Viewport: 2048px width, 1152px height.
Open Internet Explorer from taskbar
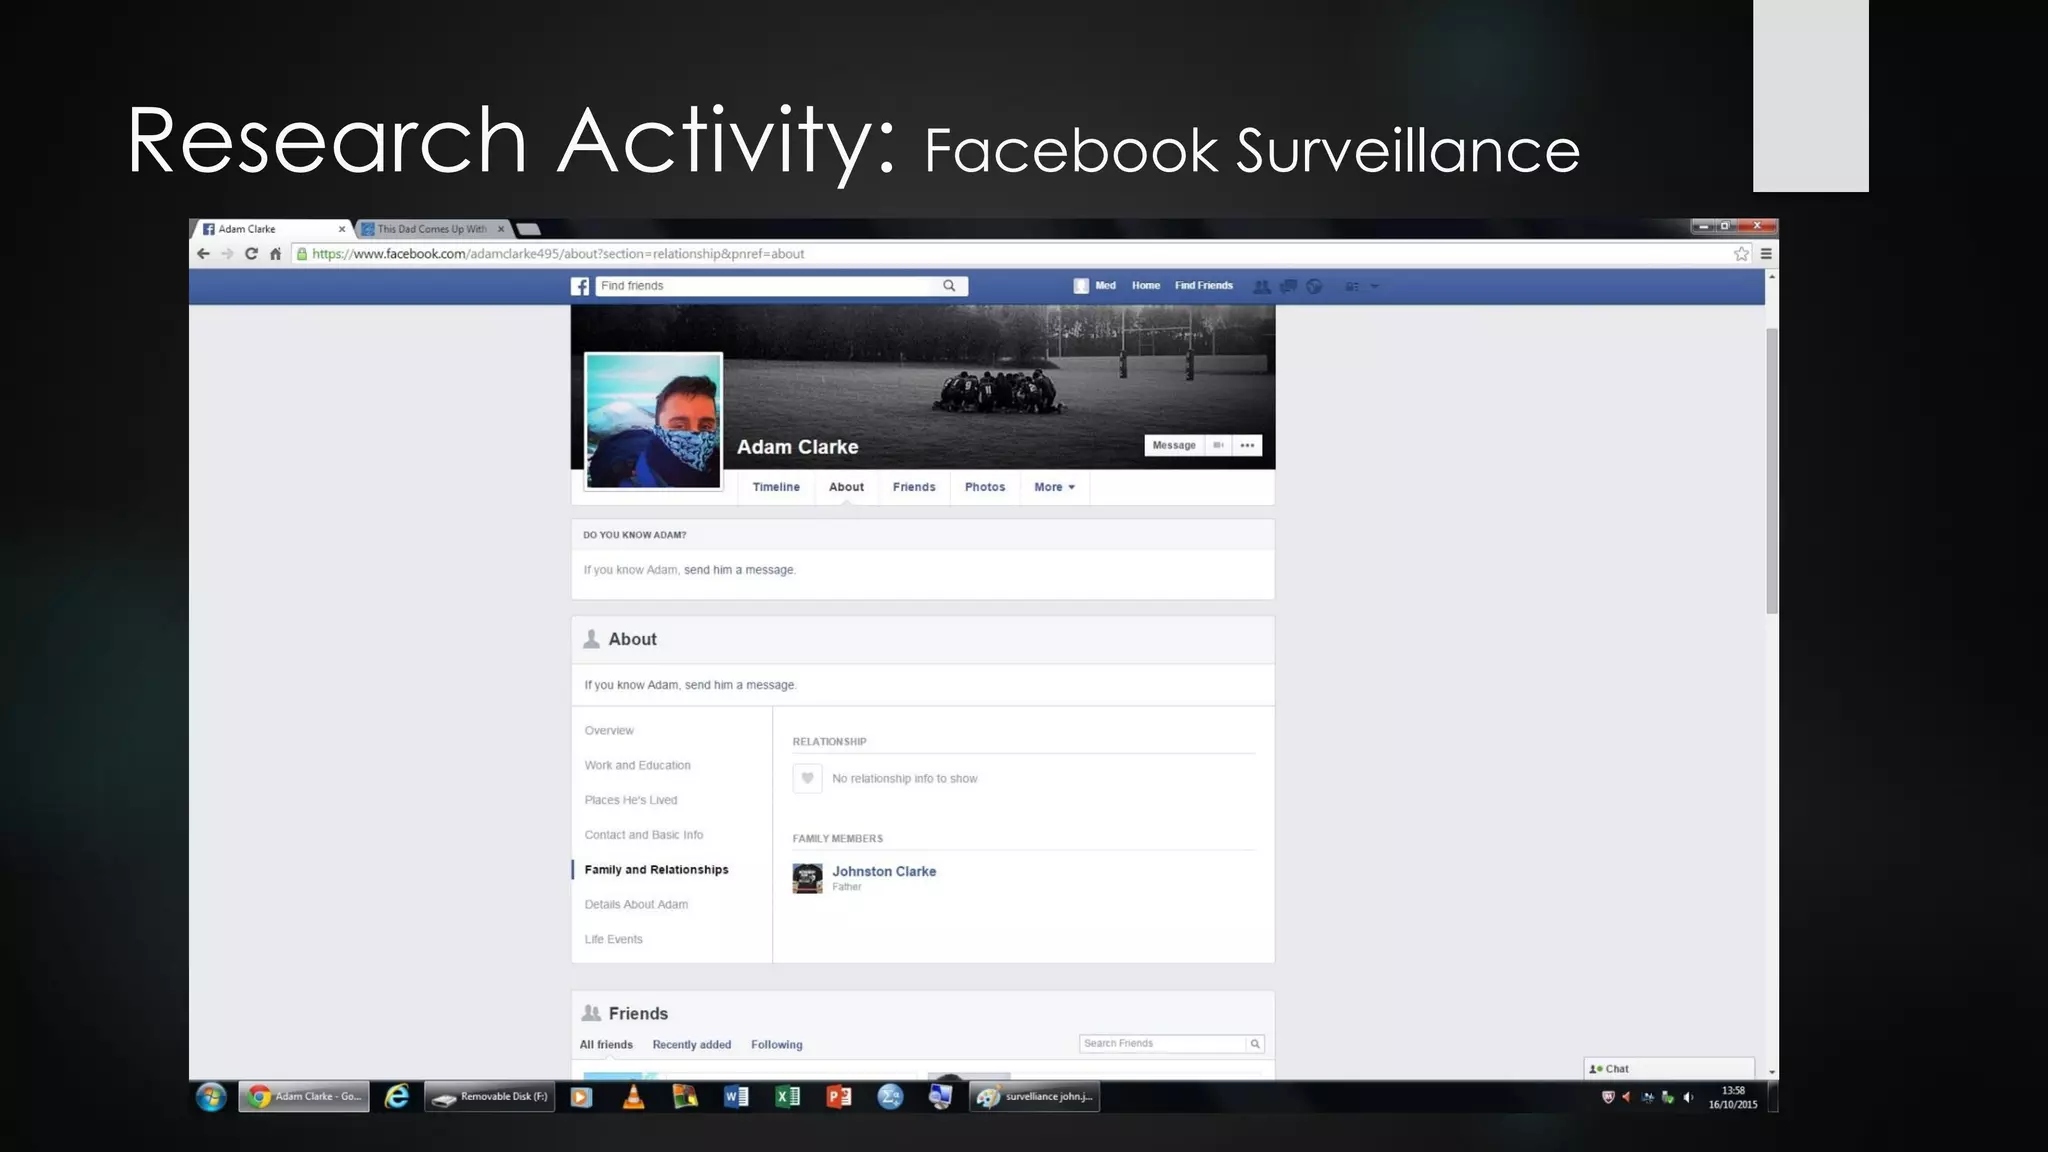click(397, 1097)
